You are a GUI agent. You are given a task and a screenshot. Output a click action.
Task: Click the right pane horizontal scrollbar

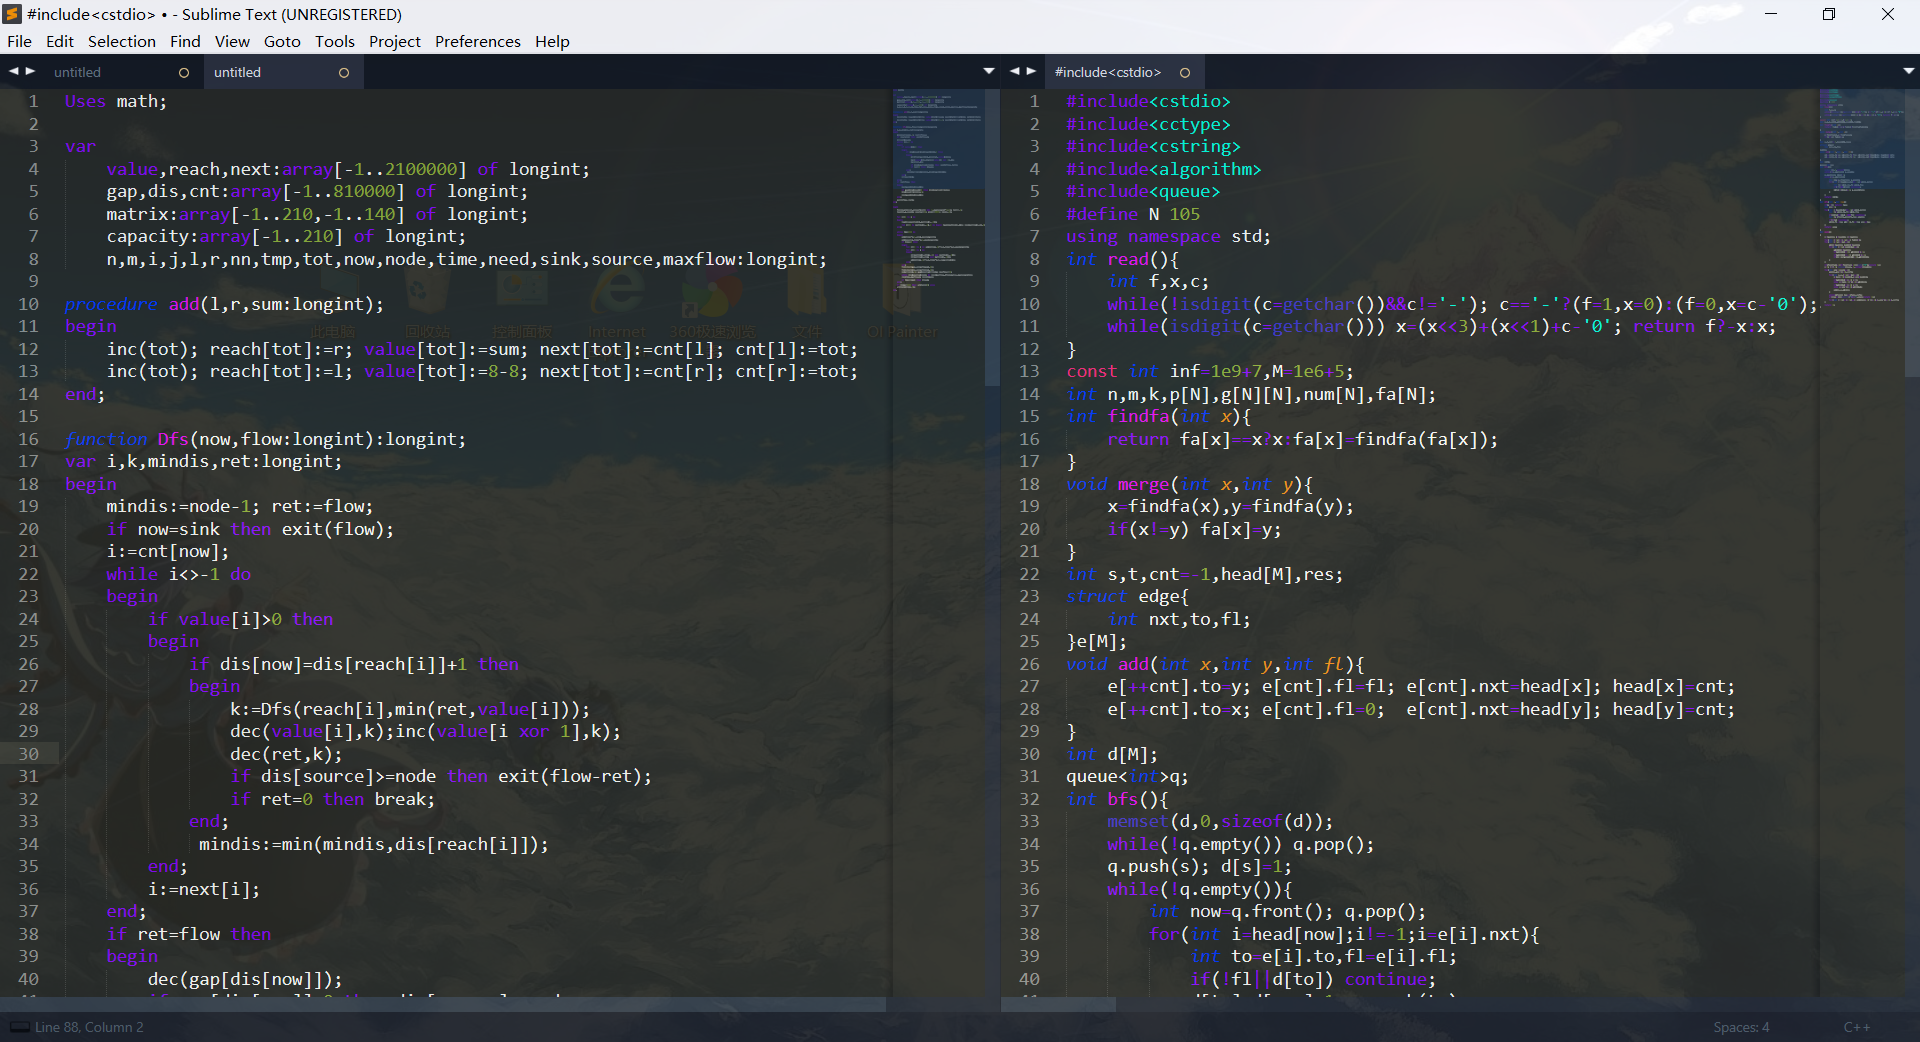coord(1058,1004)
